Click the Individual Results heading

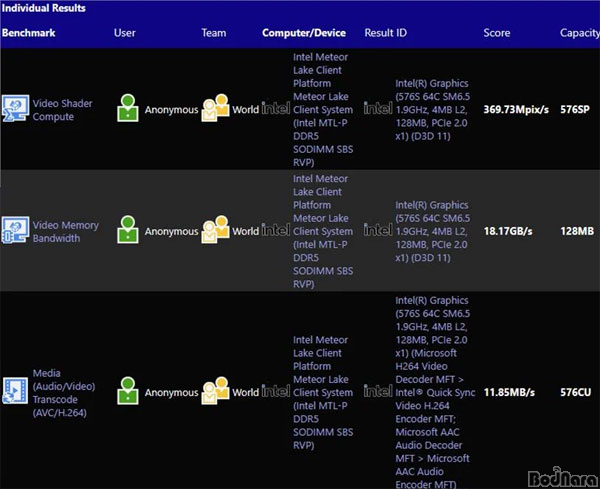[44, 8]
